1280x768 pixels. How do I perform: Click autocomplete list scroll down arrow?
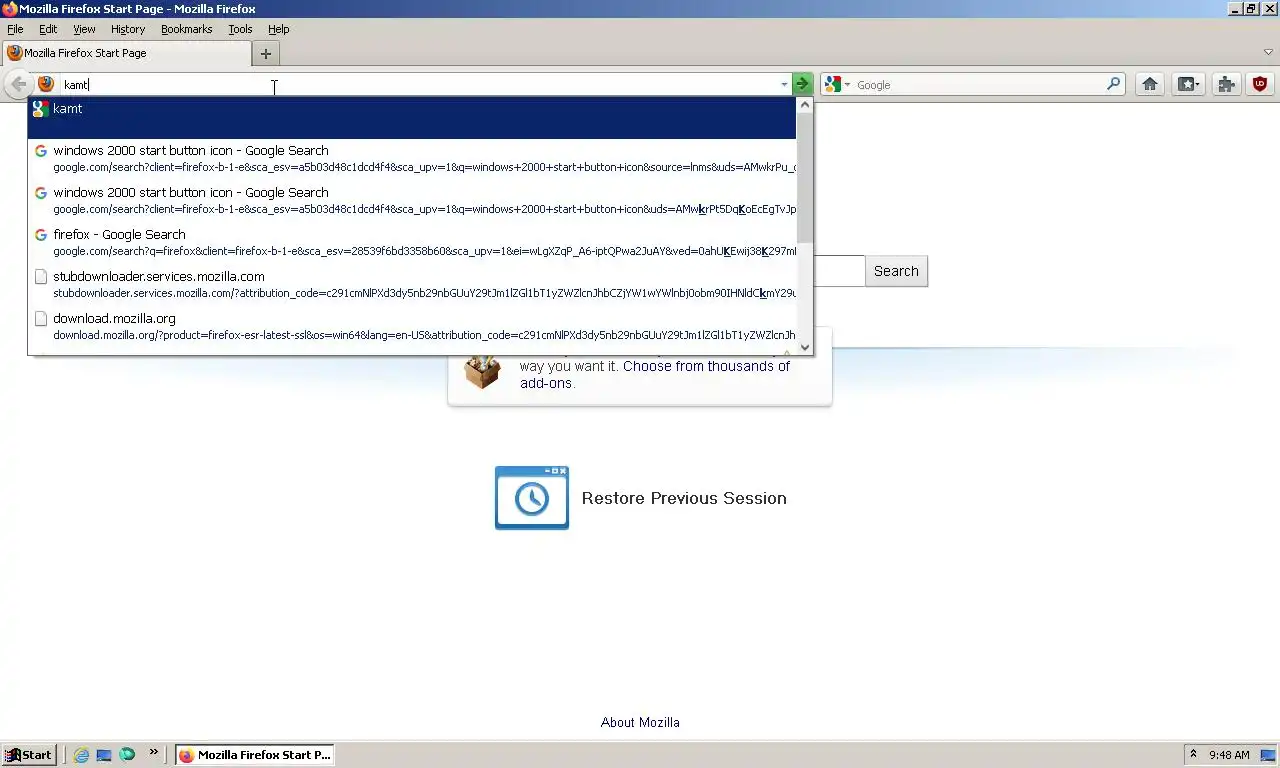tap(805, 347)
